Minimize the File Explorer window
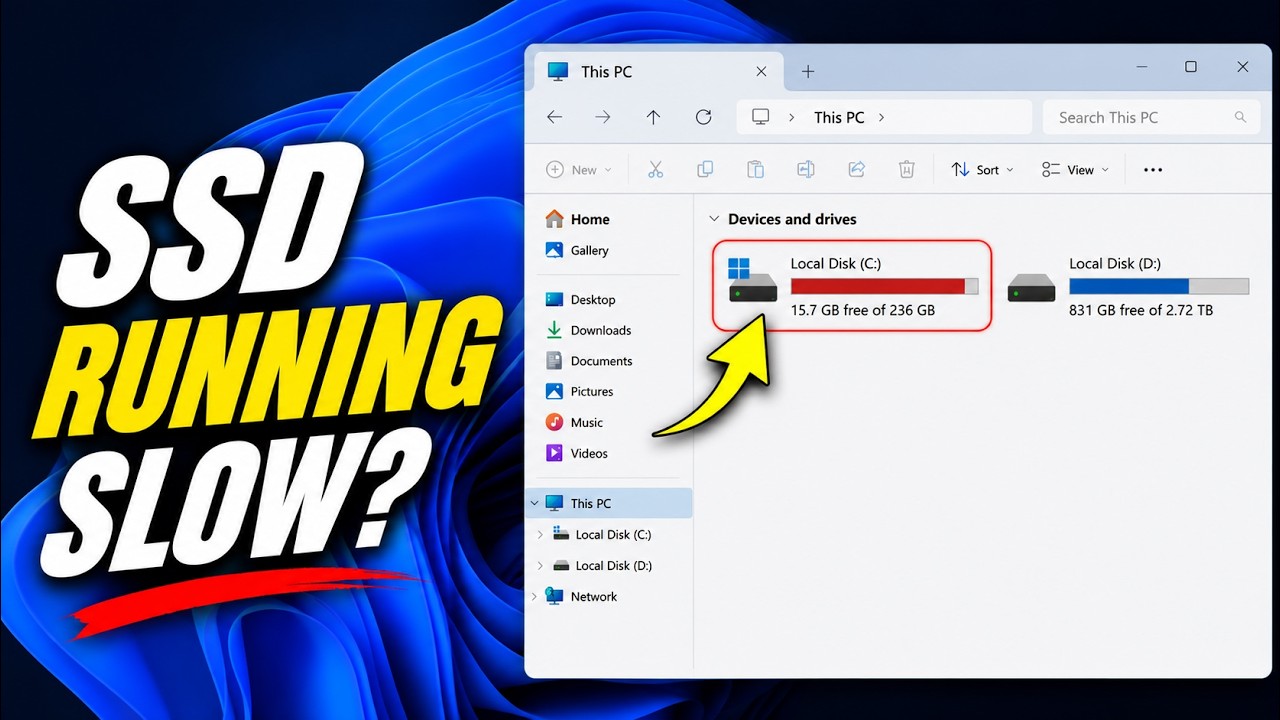 (x=1141, y=67)
